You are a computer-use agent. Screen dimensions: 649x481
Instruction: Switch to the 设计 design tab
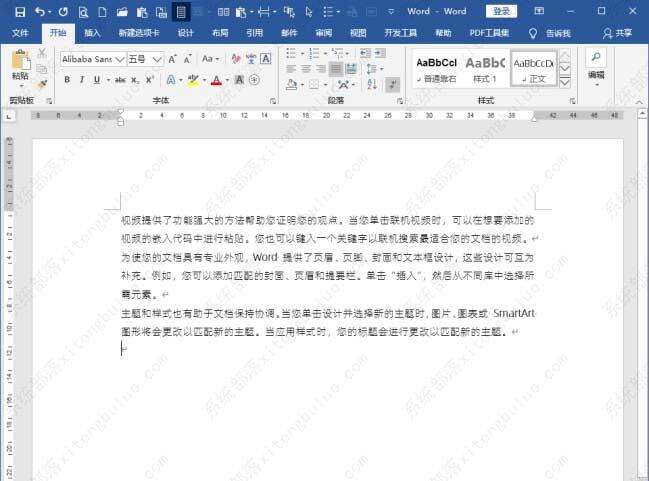click(x=185, y=33)
